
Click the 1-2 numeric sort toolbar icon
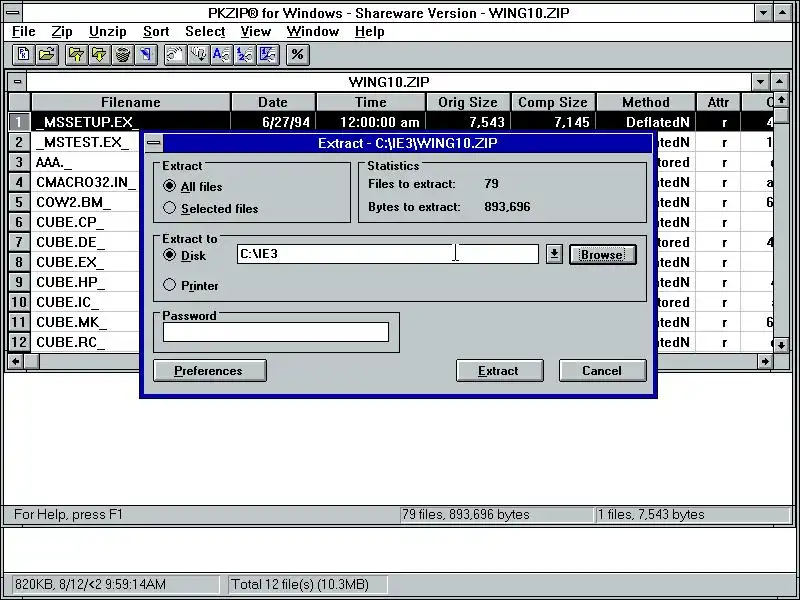point(244,55)
